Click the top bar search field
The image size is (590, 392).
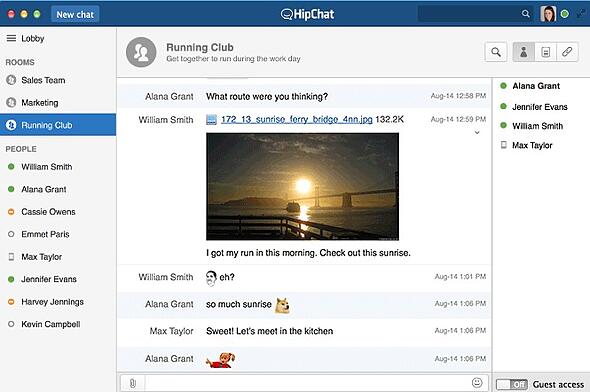(476, 14)
